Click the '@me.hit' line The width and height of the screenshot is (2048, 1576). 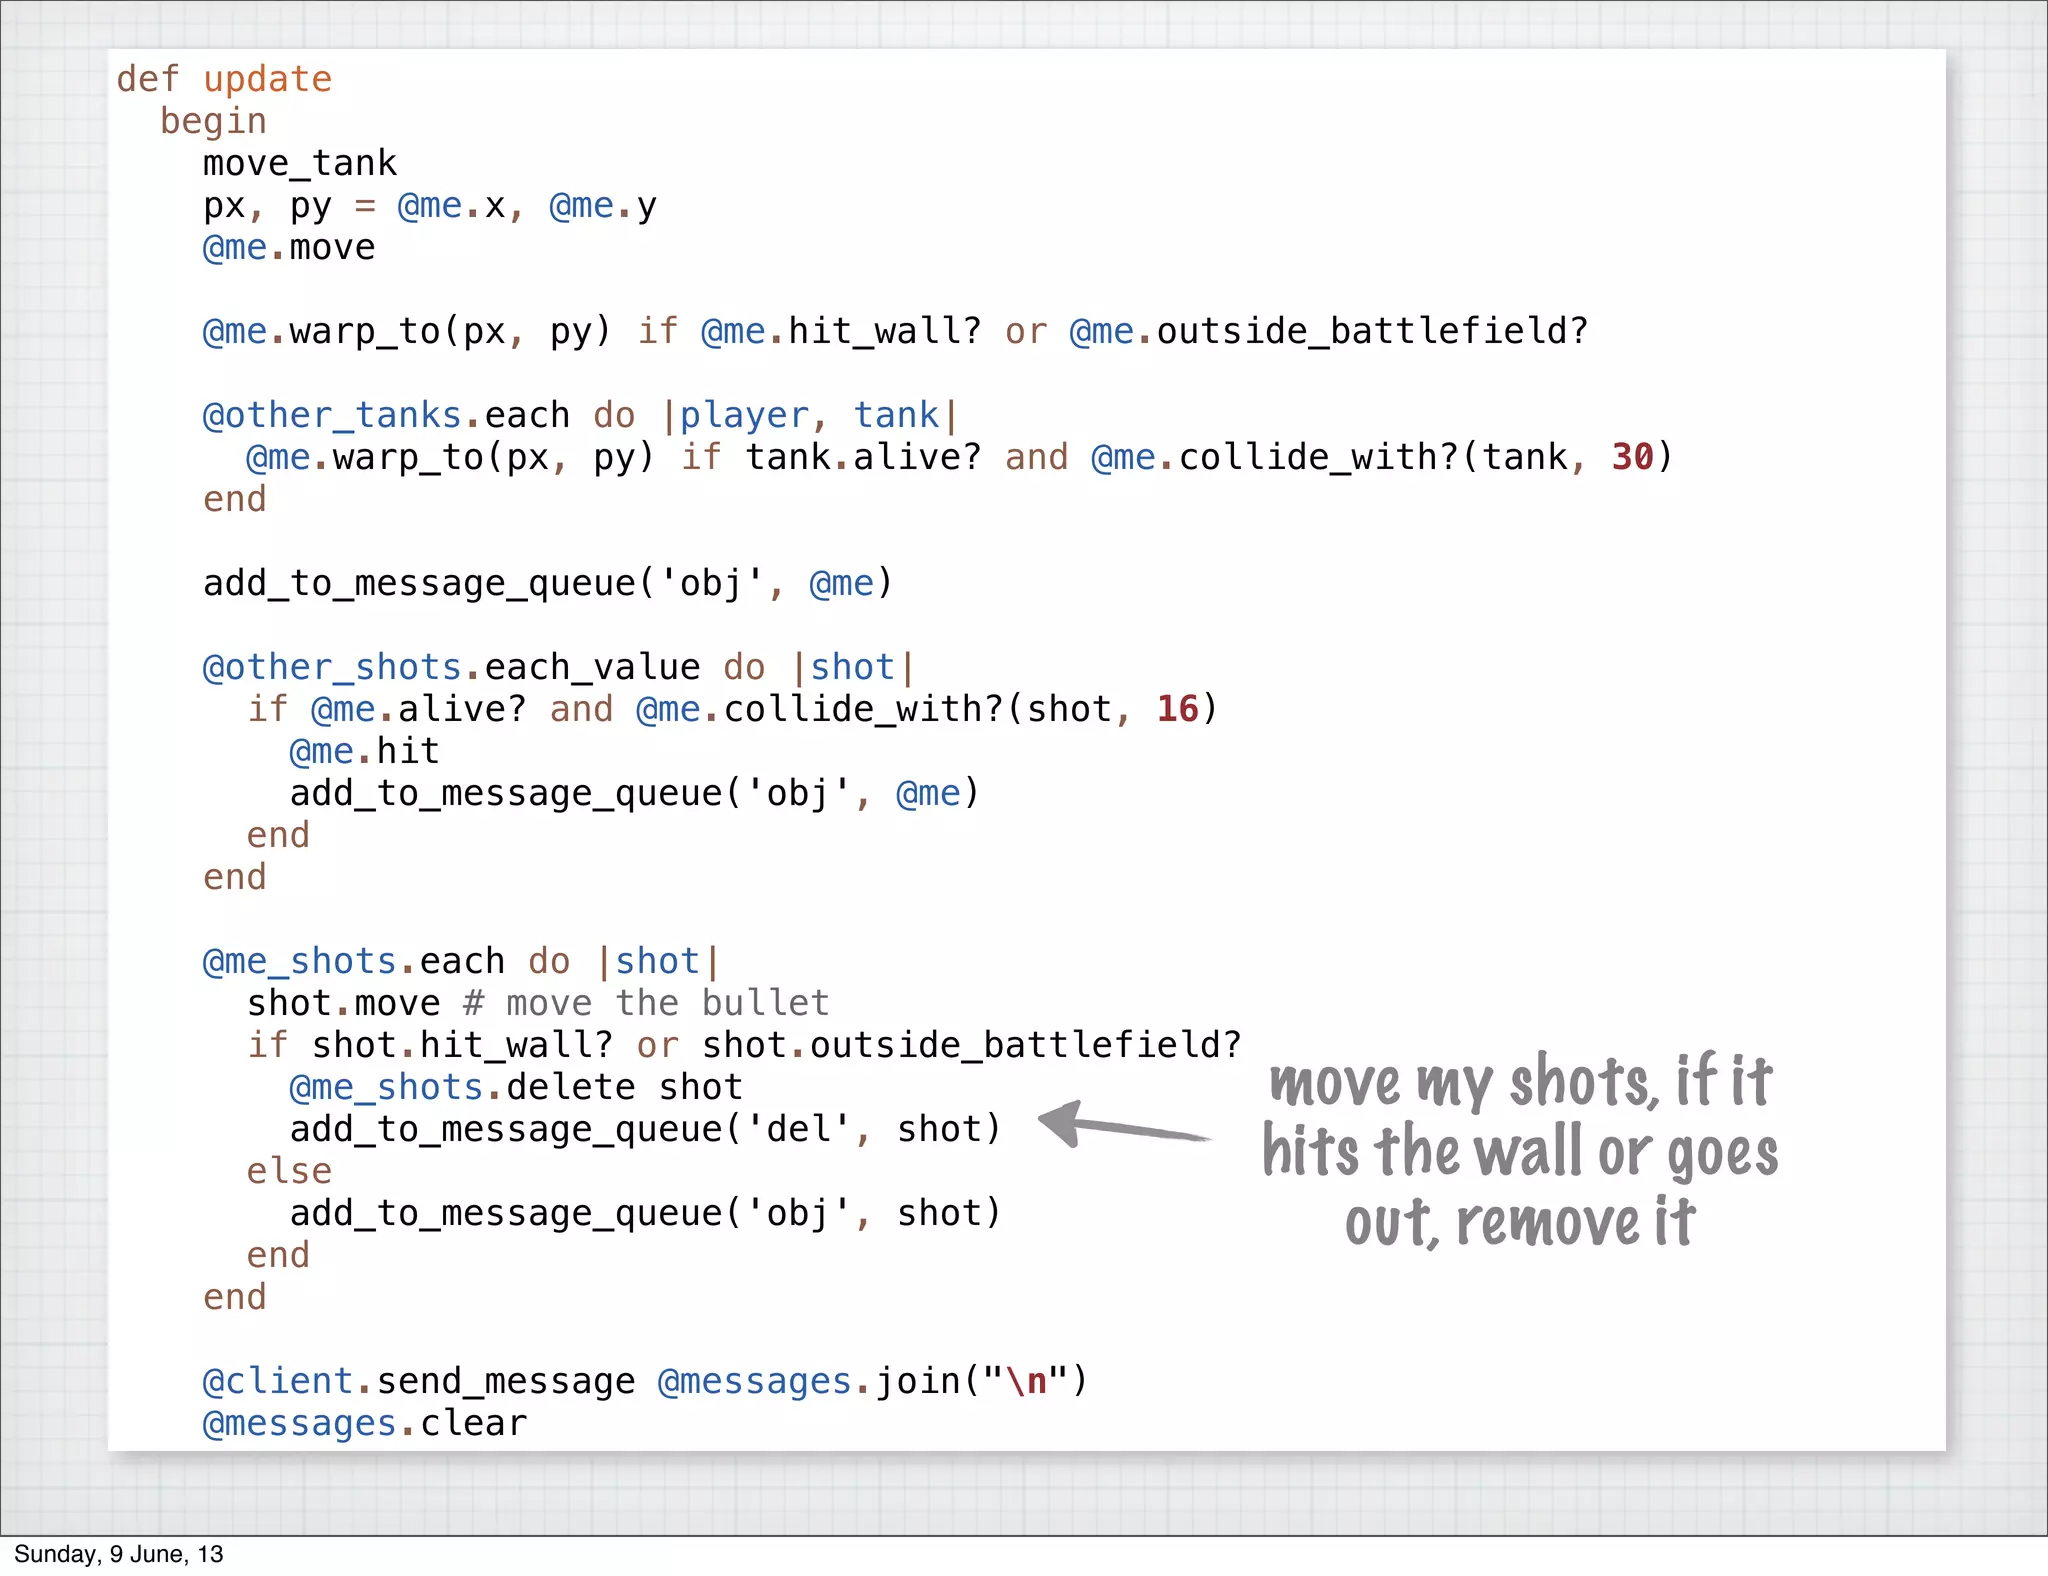pos(364,751)
